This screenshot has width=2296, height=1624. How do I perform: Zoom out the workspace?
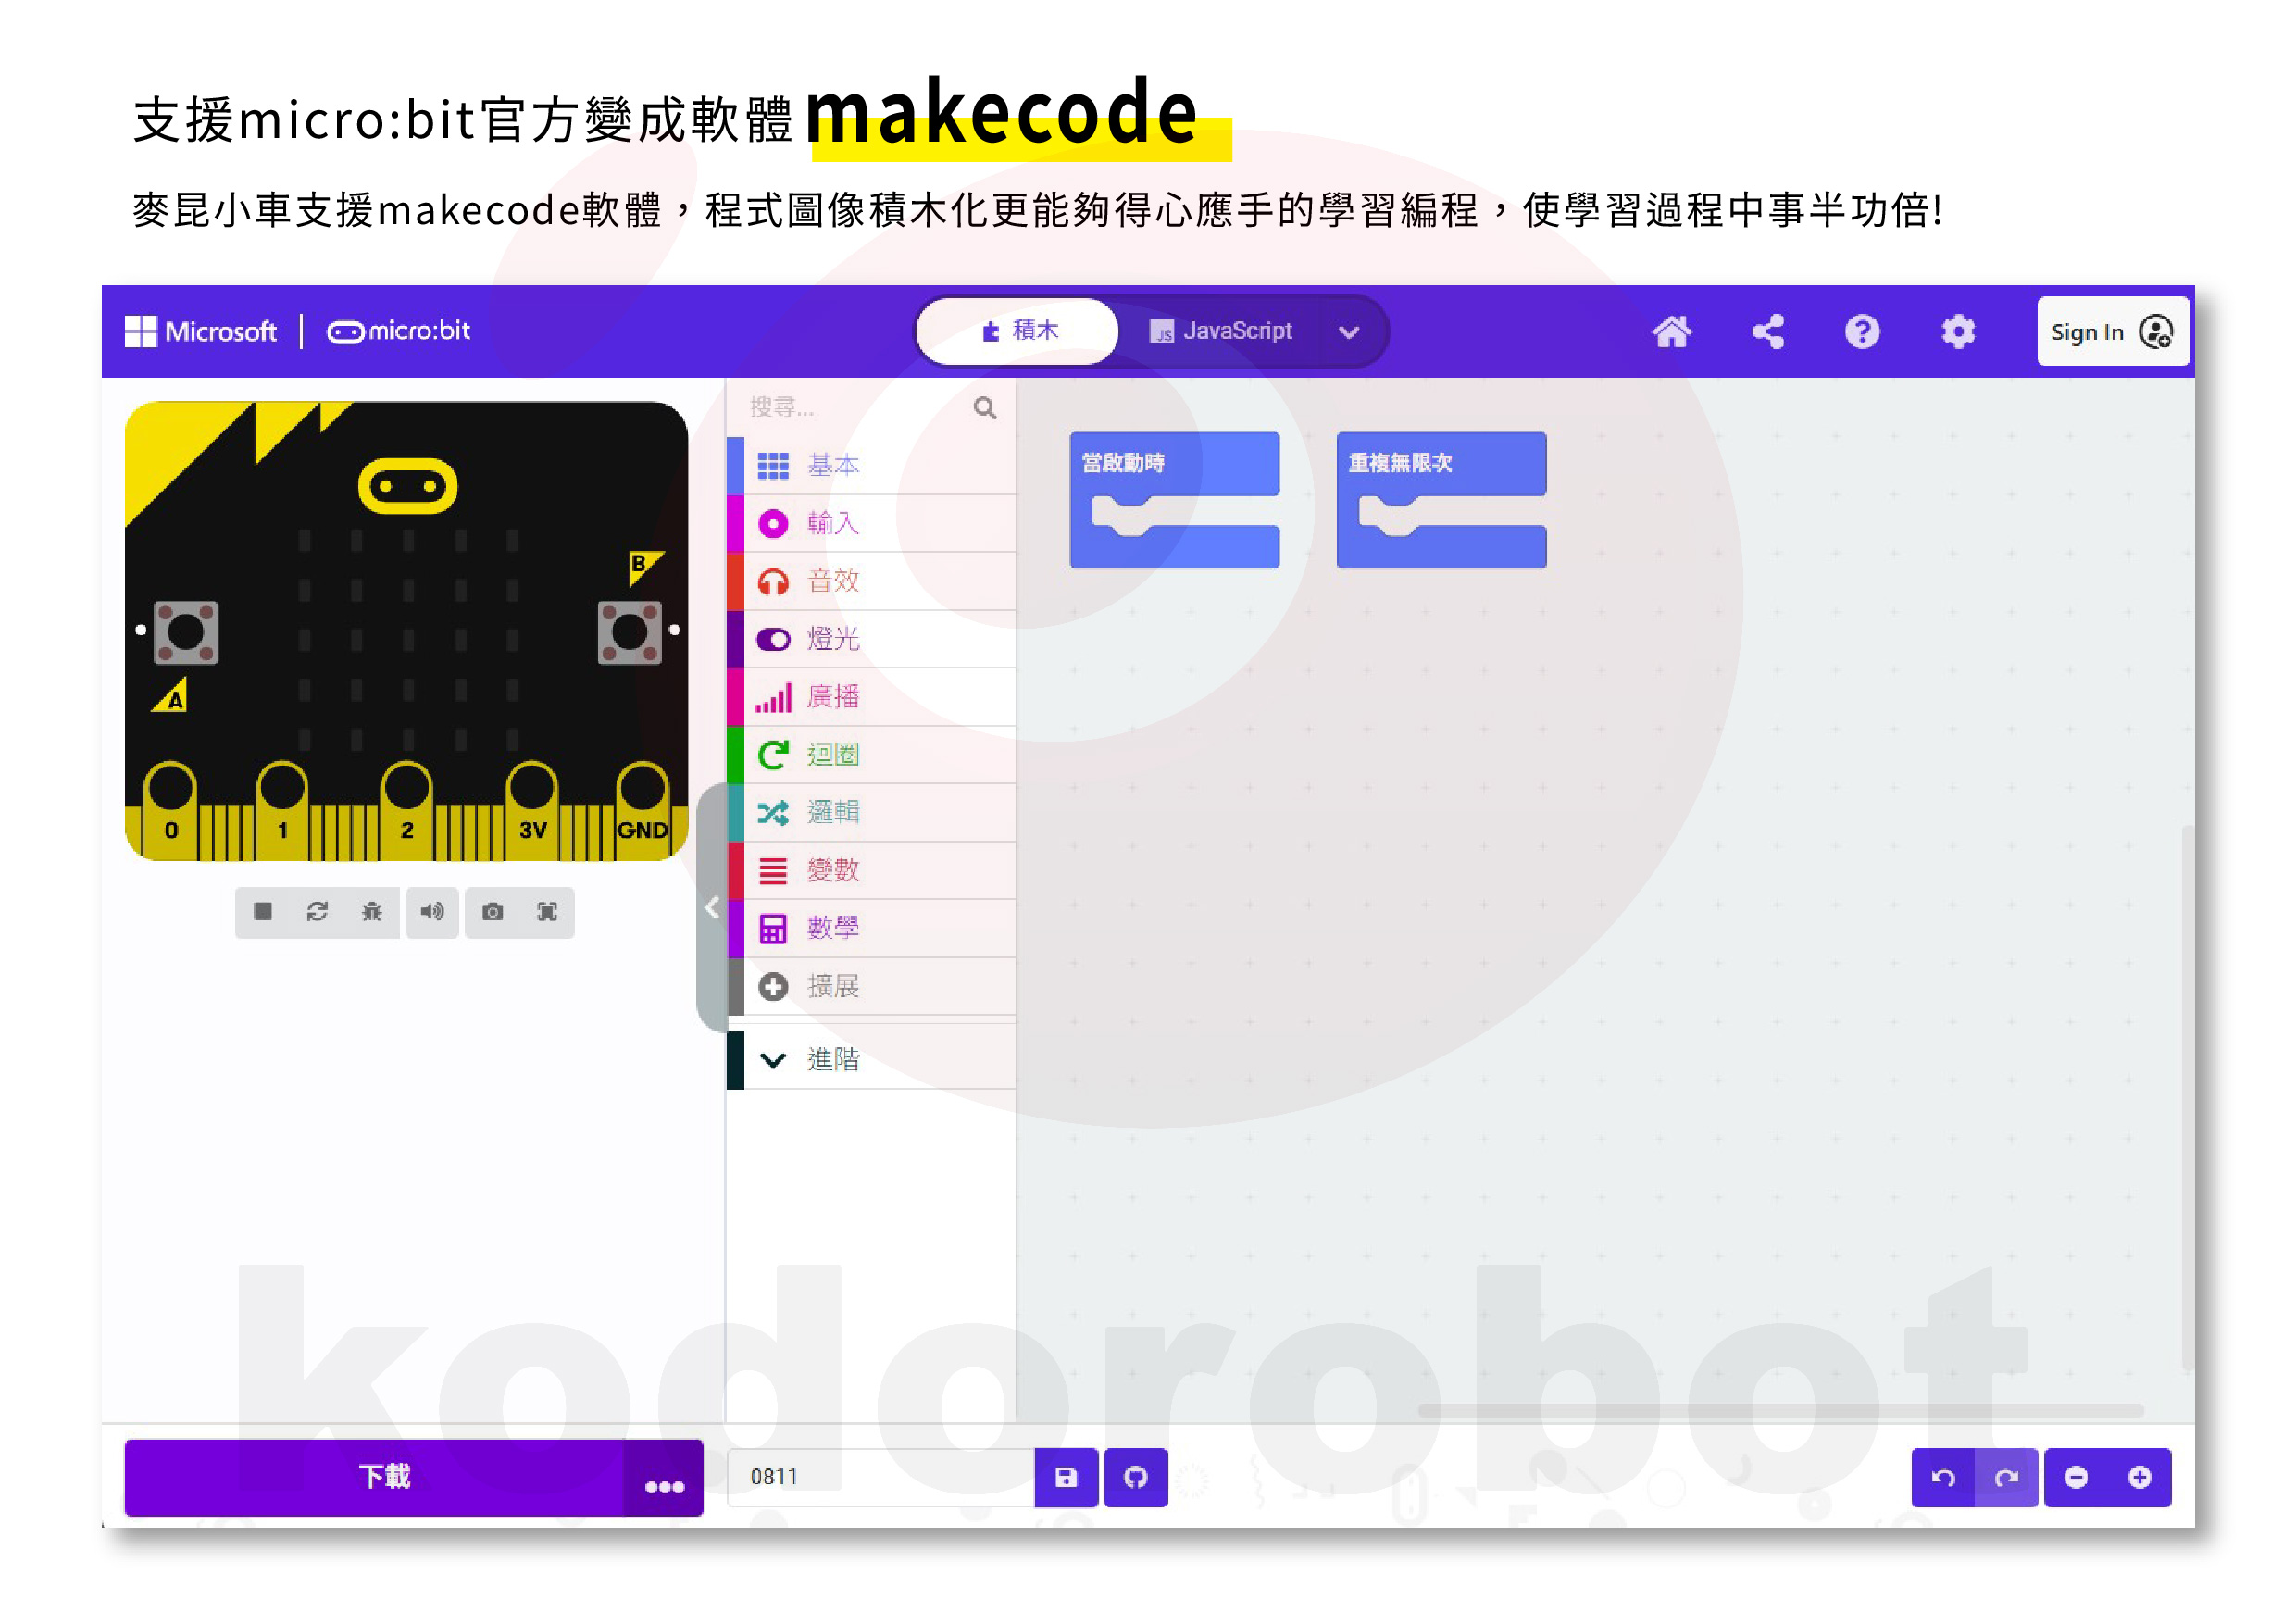[x=2076, y=1476]
